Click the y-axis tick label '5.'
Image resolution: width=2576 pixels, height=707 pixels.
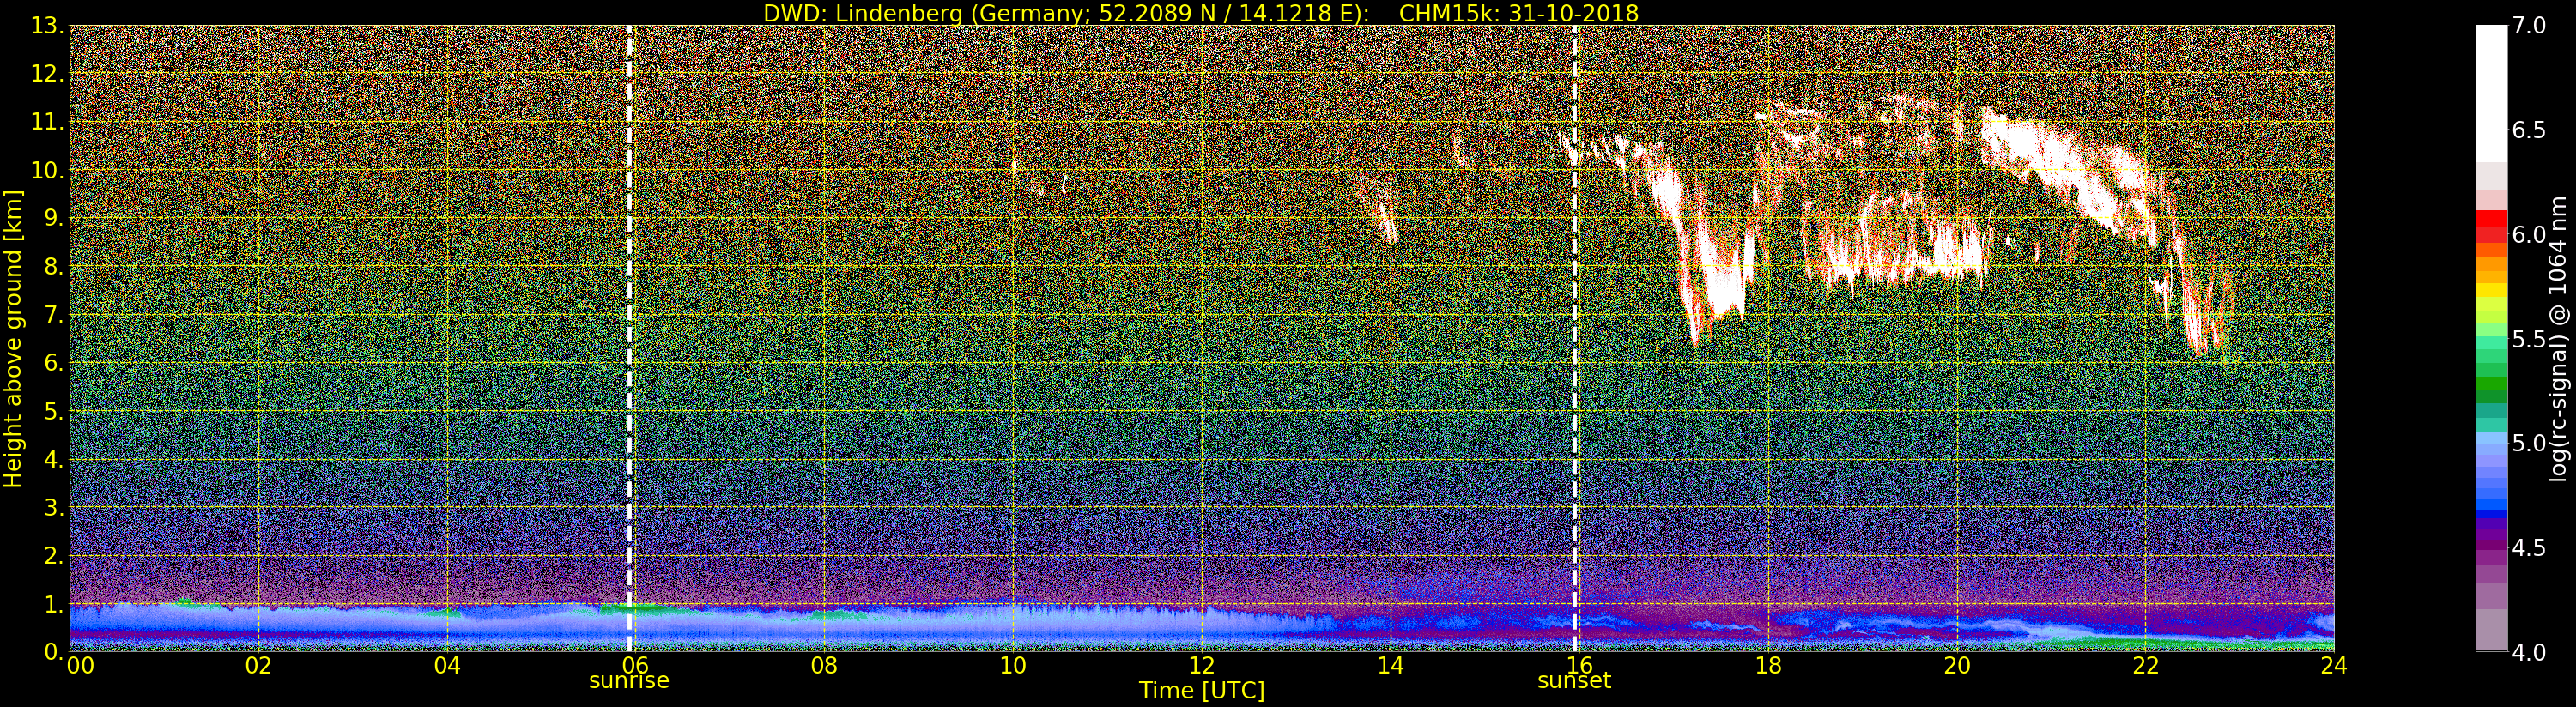click(x=53, y=411)
